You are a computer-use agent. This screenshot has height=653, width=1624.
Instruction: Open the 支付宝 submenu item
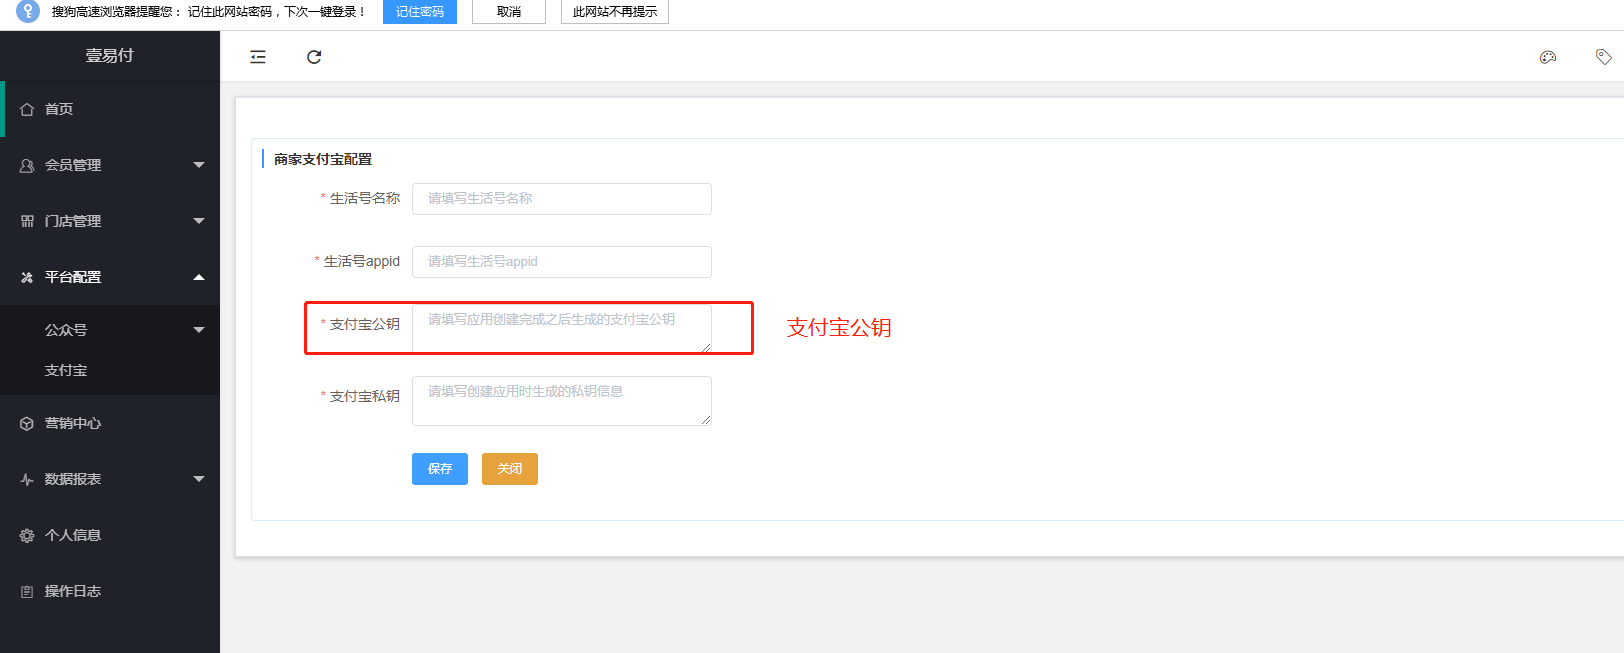[110, 370]
